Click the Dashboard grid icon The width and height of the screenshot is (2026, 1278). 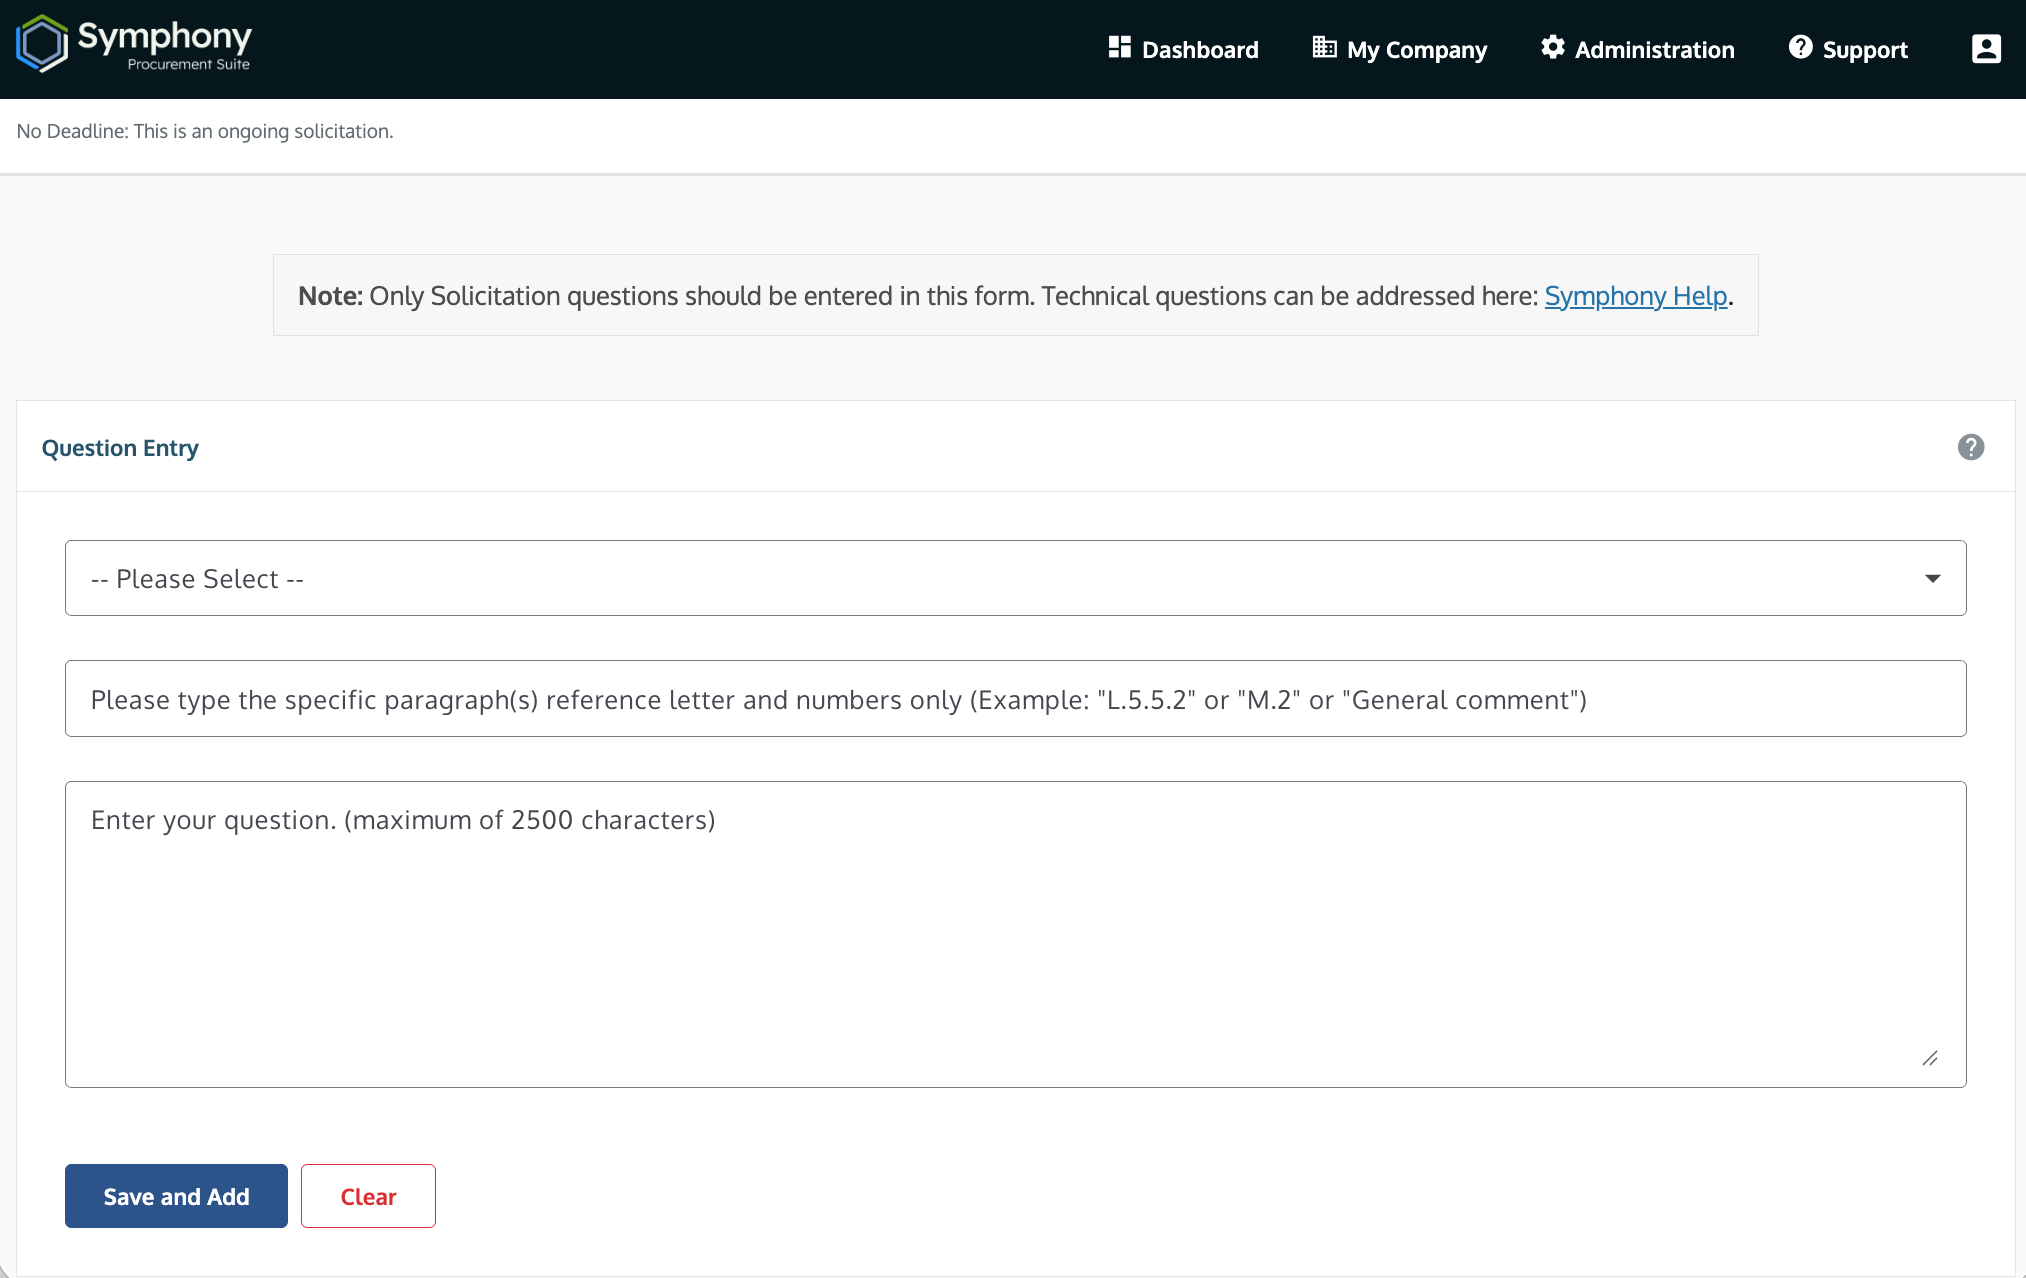pos(1119,48)
